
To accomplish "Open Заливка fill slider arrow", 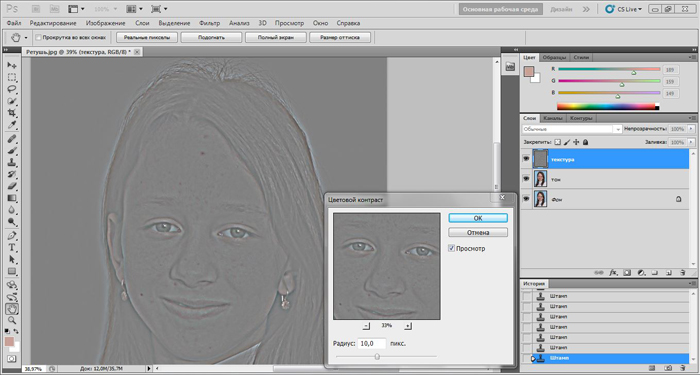I will [692, 142].
